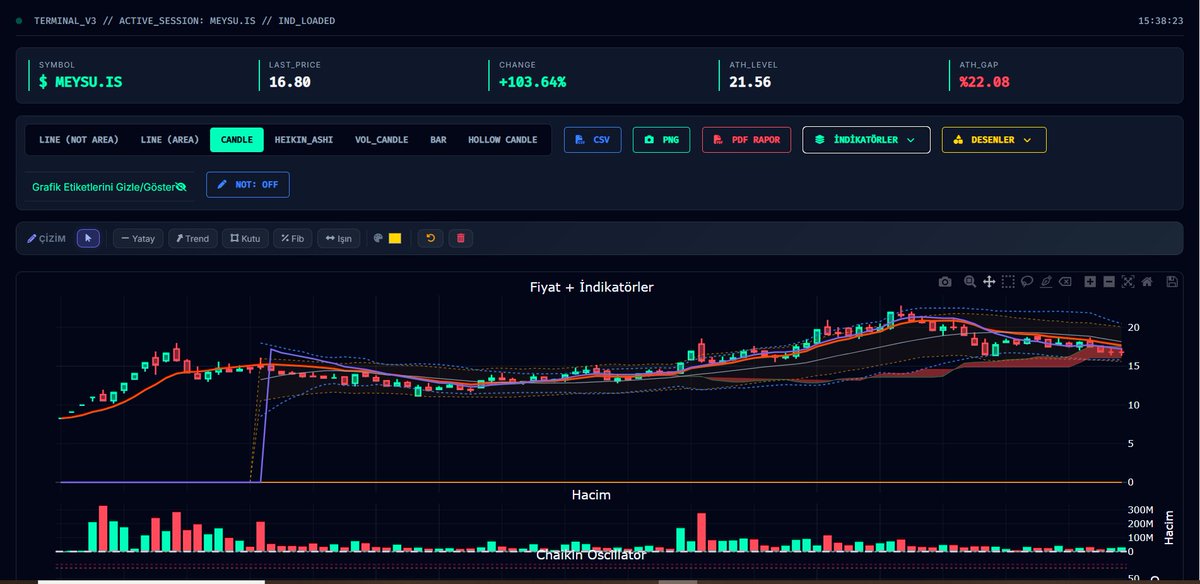
Task: Select the Fib retracement tool
Action: pos(293,238)
